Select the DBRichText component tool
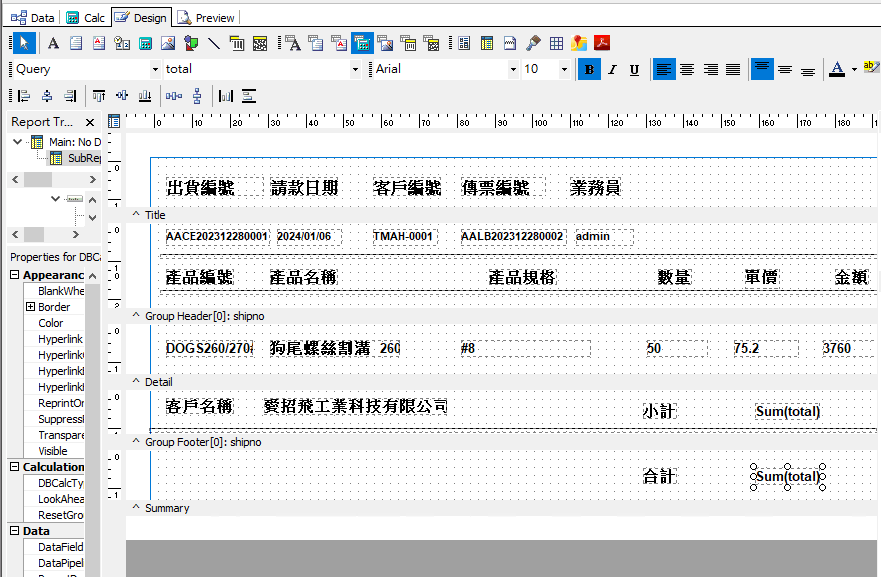Screen dimensions: 881x577 coord(339,43)
